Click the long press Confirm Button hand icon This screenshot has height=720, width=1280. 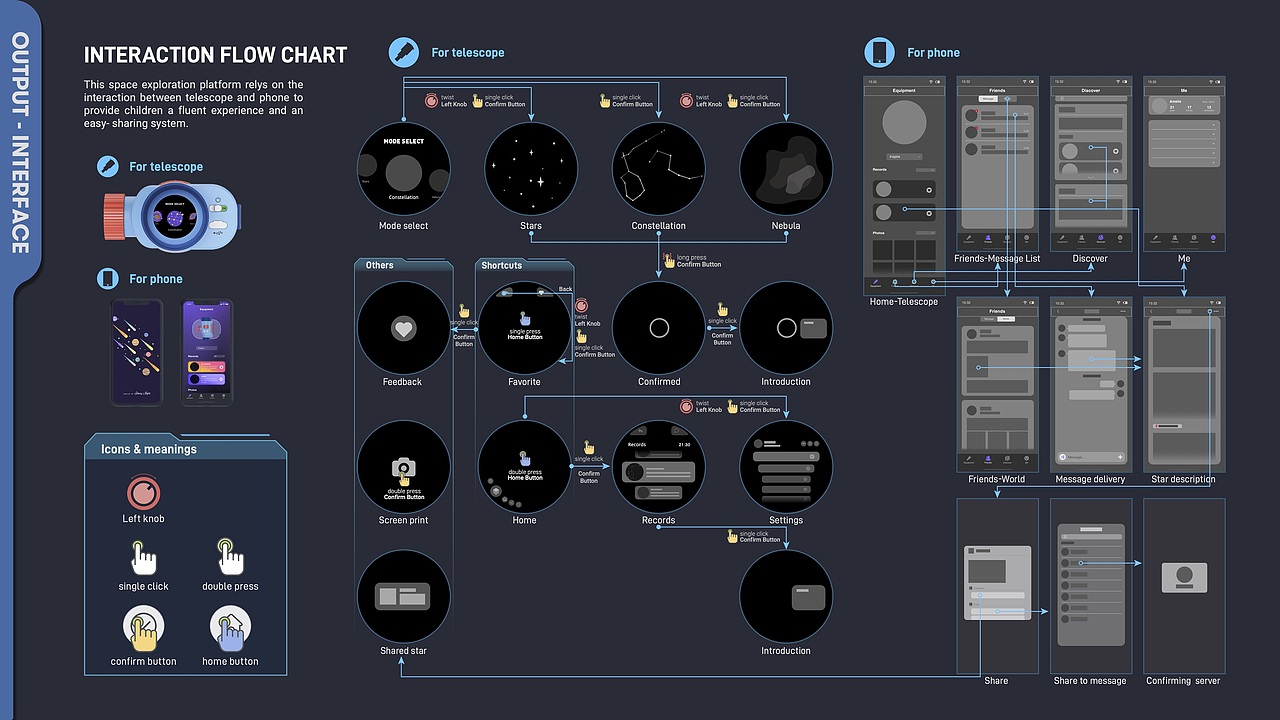tap(668, 260)
